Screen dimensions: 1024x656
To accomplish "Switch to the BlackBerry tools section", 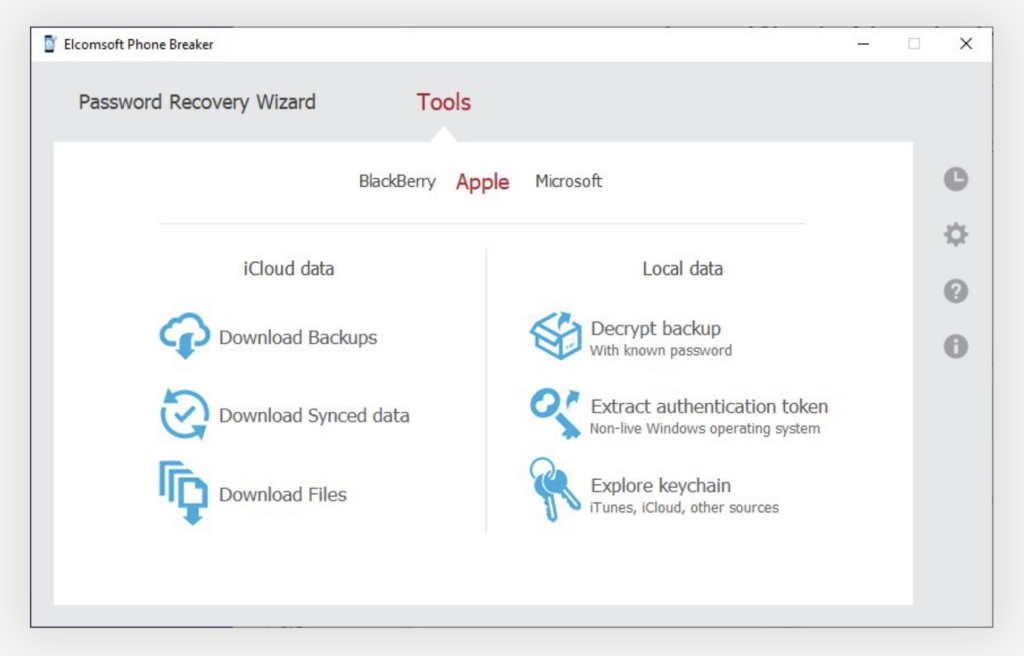I will point(397,182).
